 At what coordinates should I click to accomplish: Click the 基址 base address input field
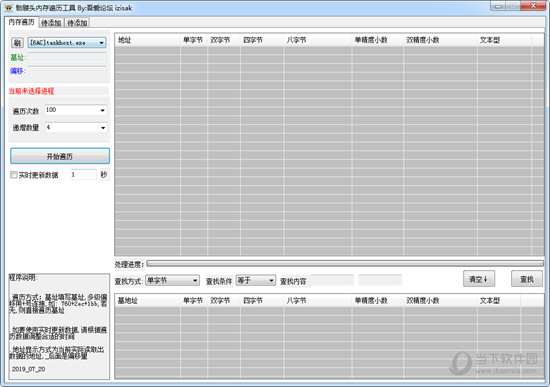[x=67, y=58]
